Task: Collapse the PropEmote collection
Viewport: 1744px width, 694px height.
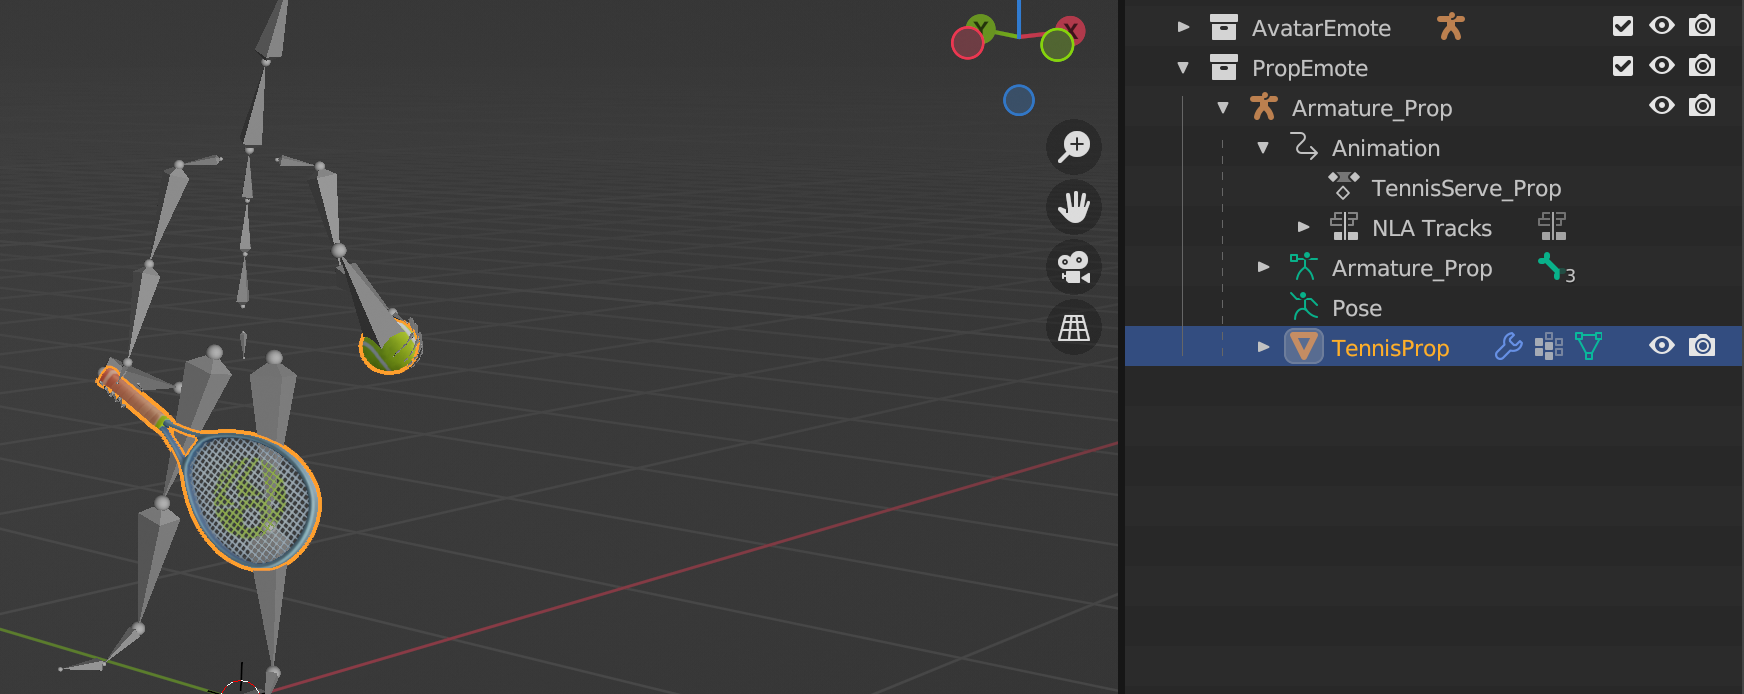Action: click(1184, 68)
